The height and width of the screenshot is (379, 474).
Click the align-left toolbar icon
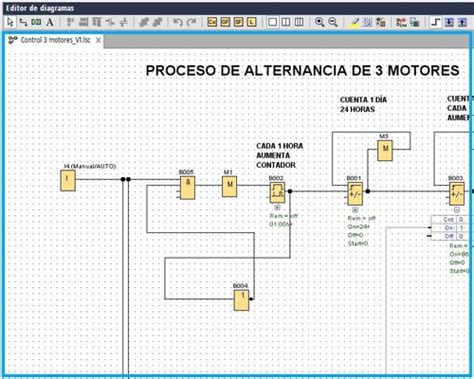pos(70,22)
